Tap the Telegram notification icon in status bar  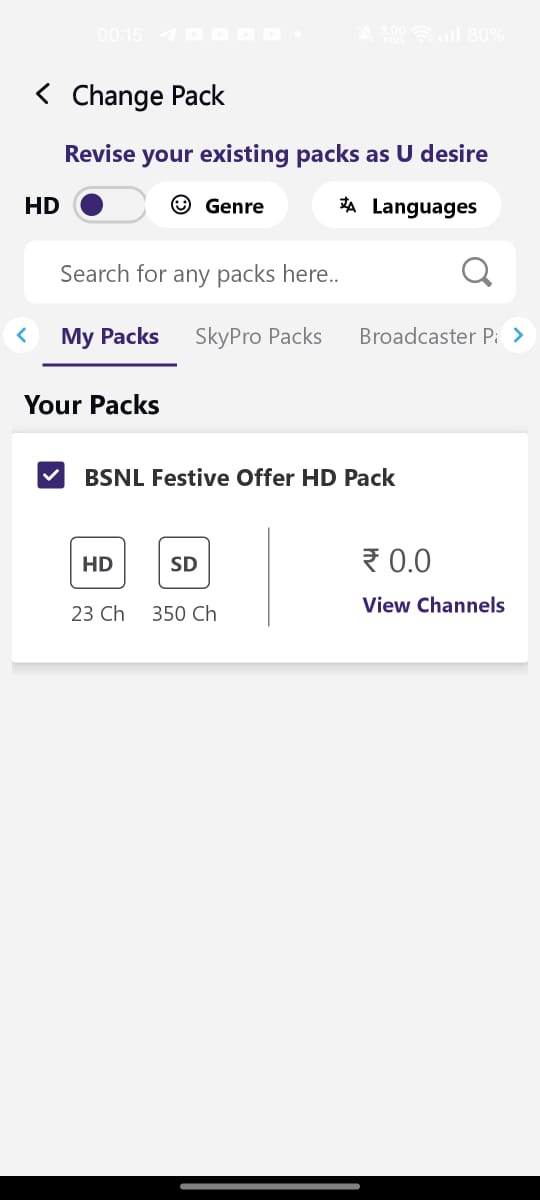(x=168, y=35)
